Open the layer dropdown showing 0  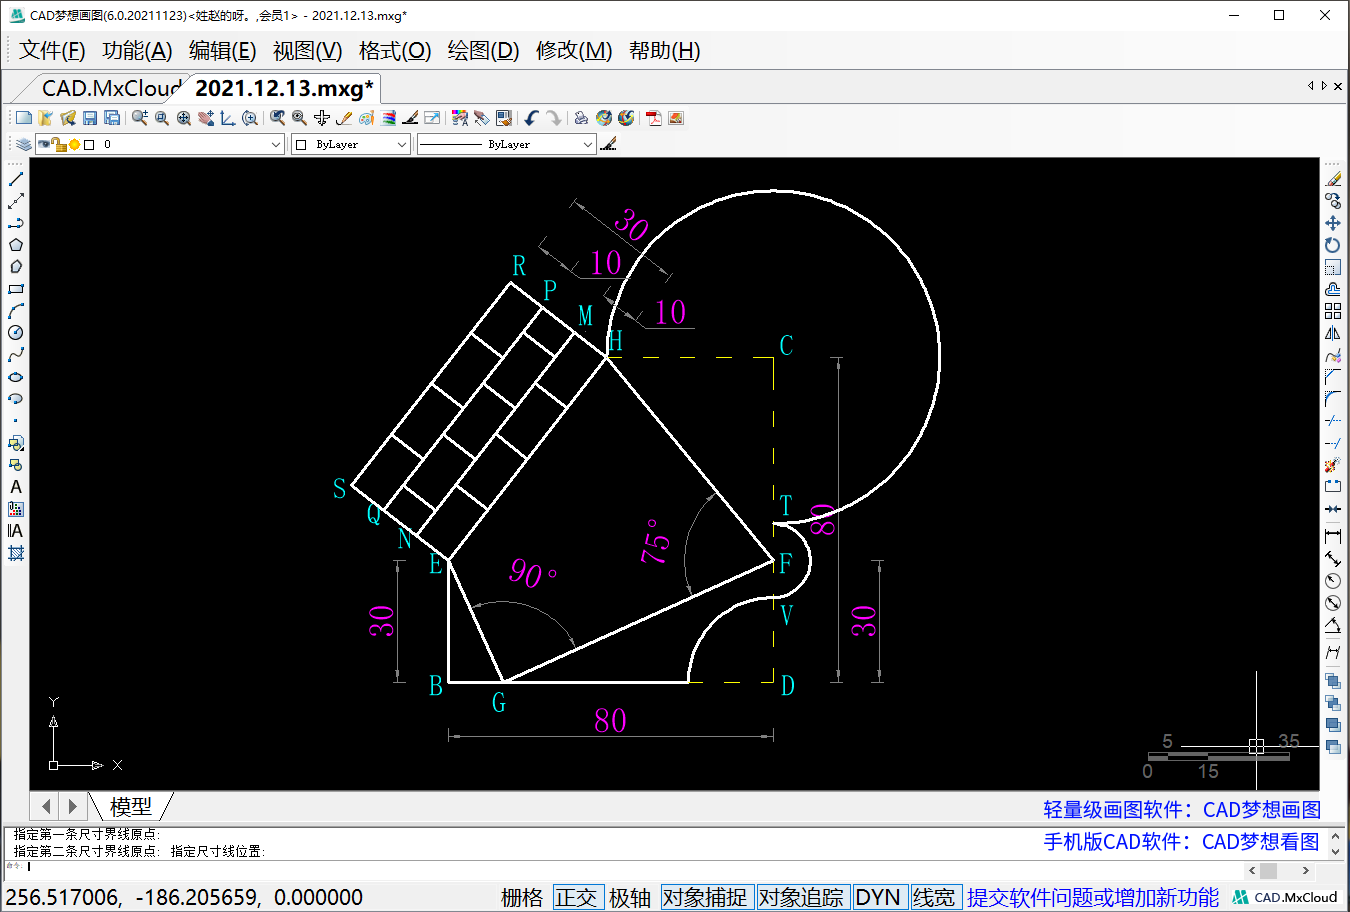point(160,145)
